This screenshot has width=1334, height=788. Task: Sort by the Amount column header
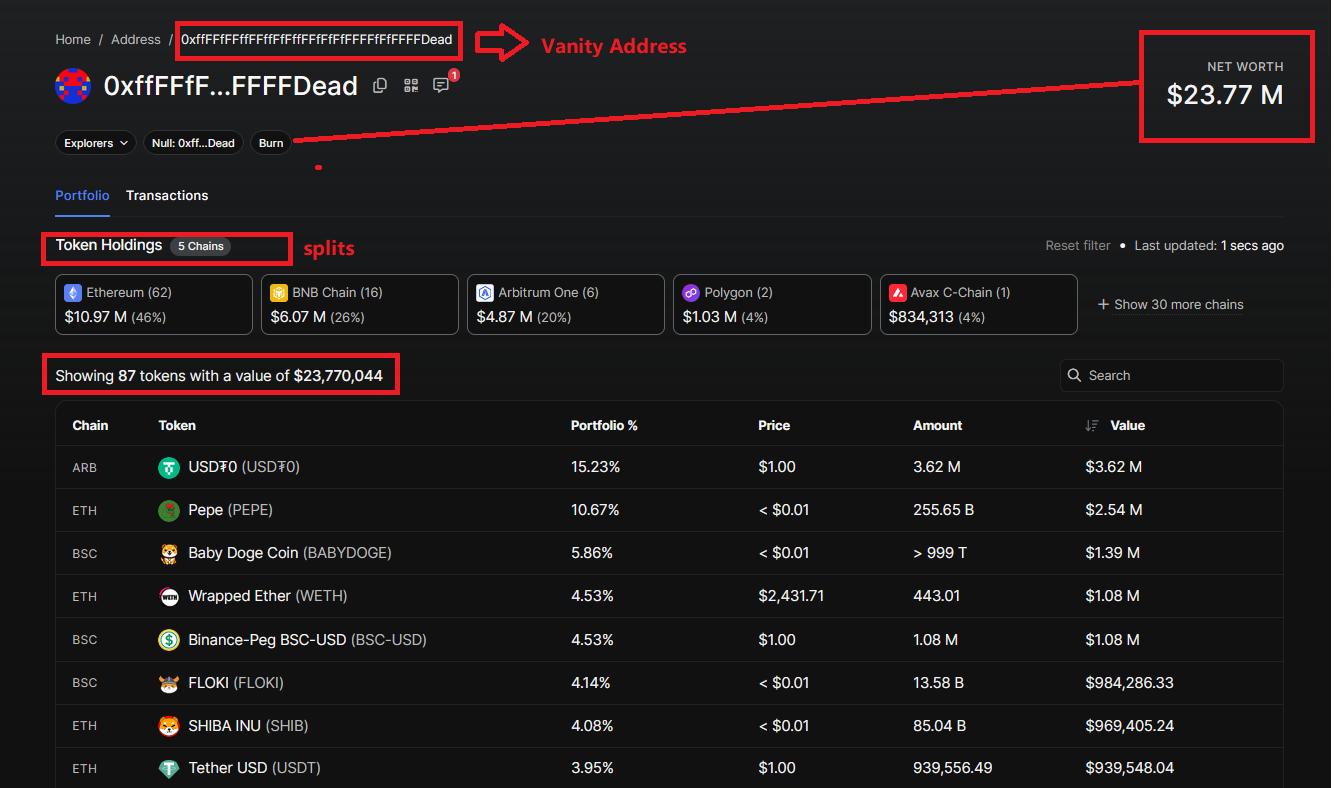(x=937, y=426)
